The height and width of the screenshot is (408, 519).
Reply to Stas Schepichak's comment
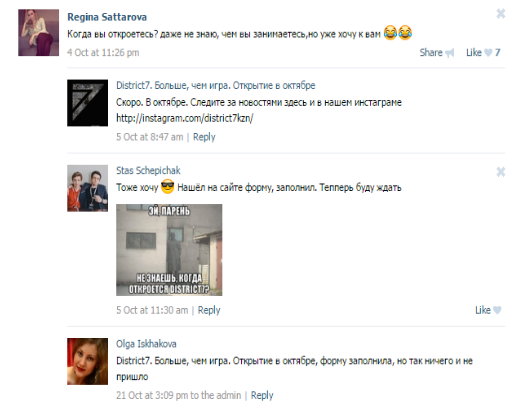click(x=209, y=310)
